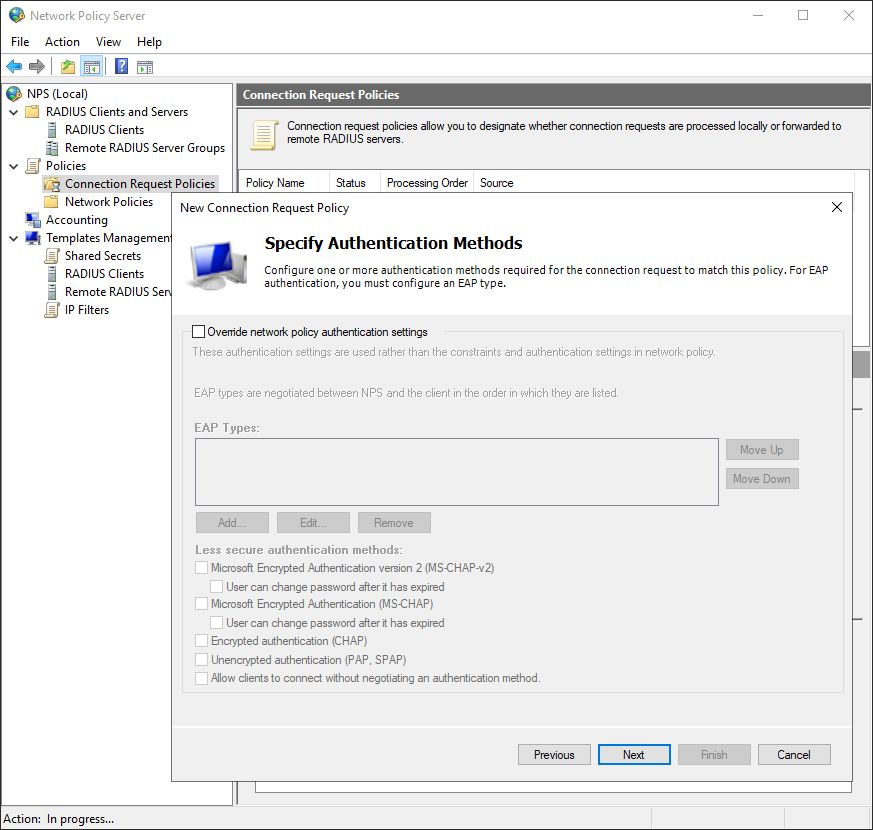Image resolution: width=873 pixels, height=830 pixels.
Task: Click the Network Policies folder icon
Action: point(51,202)
